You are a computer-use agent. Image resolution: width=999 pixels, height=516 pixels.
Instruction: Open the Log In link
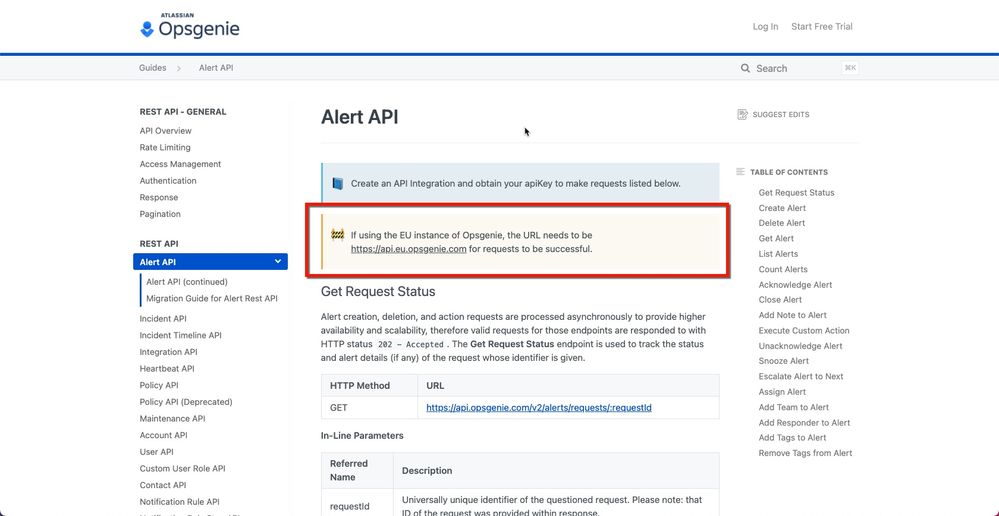(x=765, y=27)
